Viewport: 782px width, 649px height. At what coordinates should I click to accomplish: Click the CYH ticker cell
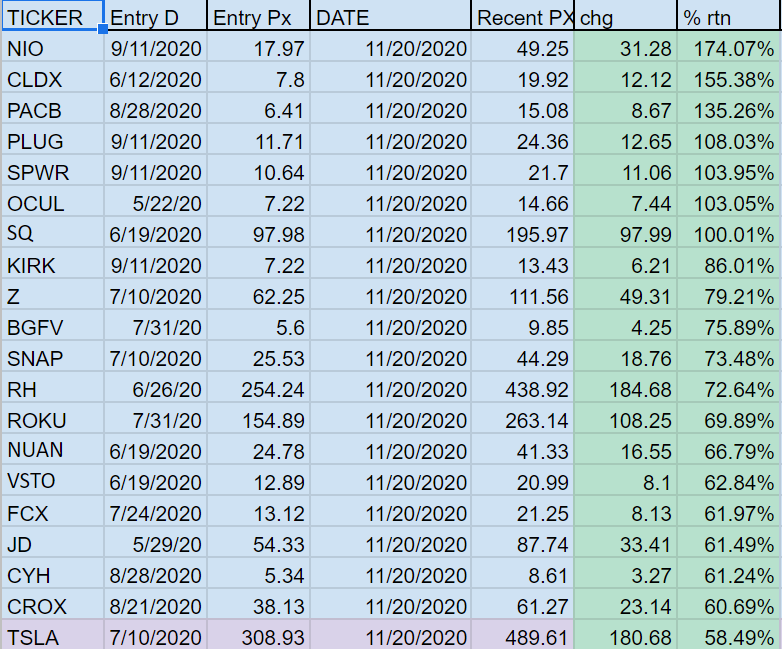click(52, 573)
